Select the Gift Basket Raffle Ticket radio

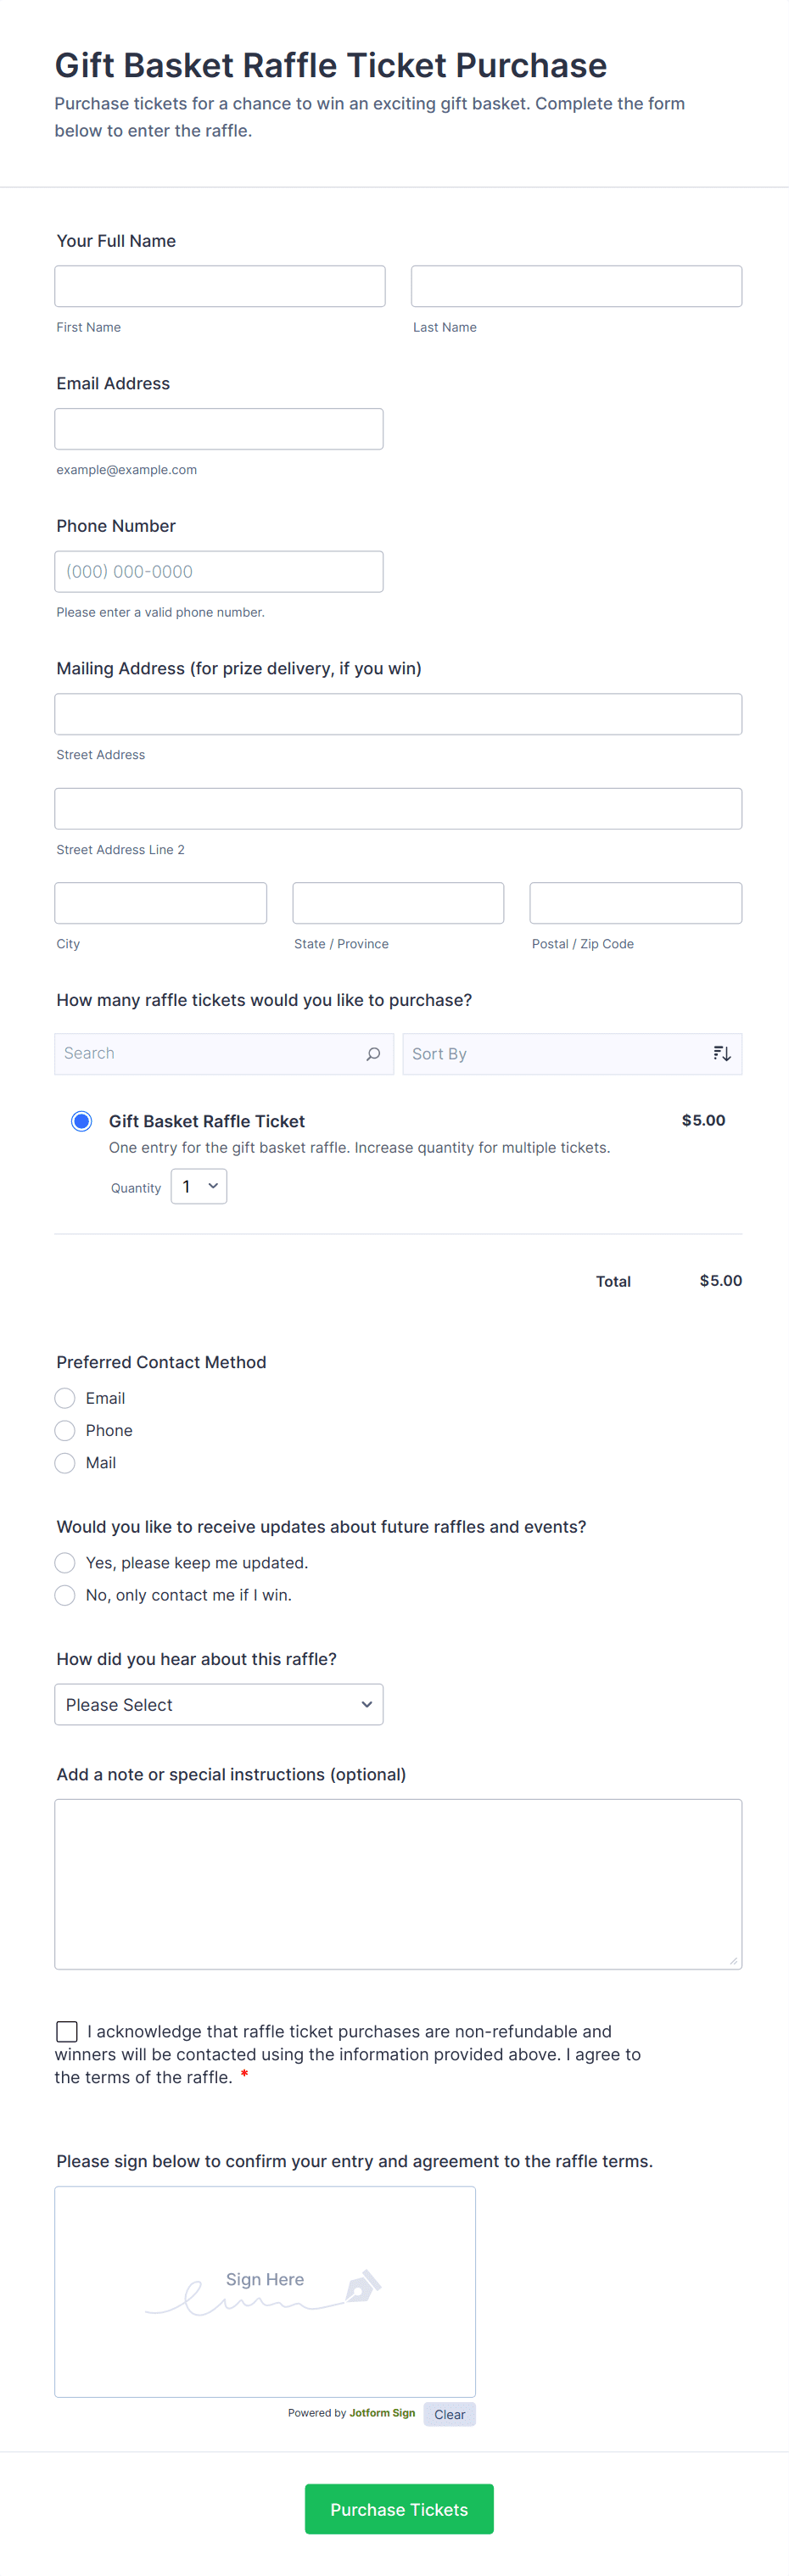pos(82,1121)
